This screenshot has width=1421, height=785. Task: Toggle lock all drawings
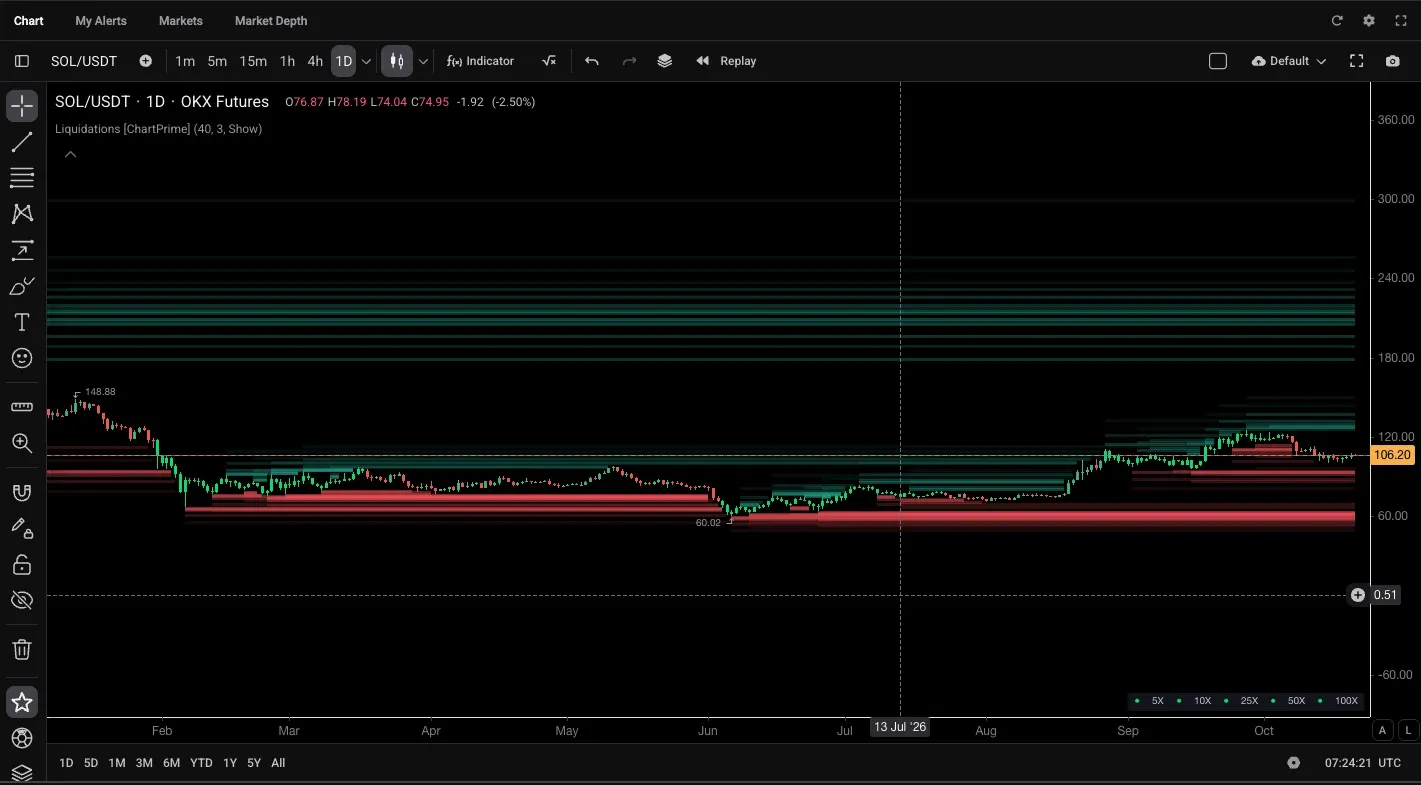click(x=22, y=565)
